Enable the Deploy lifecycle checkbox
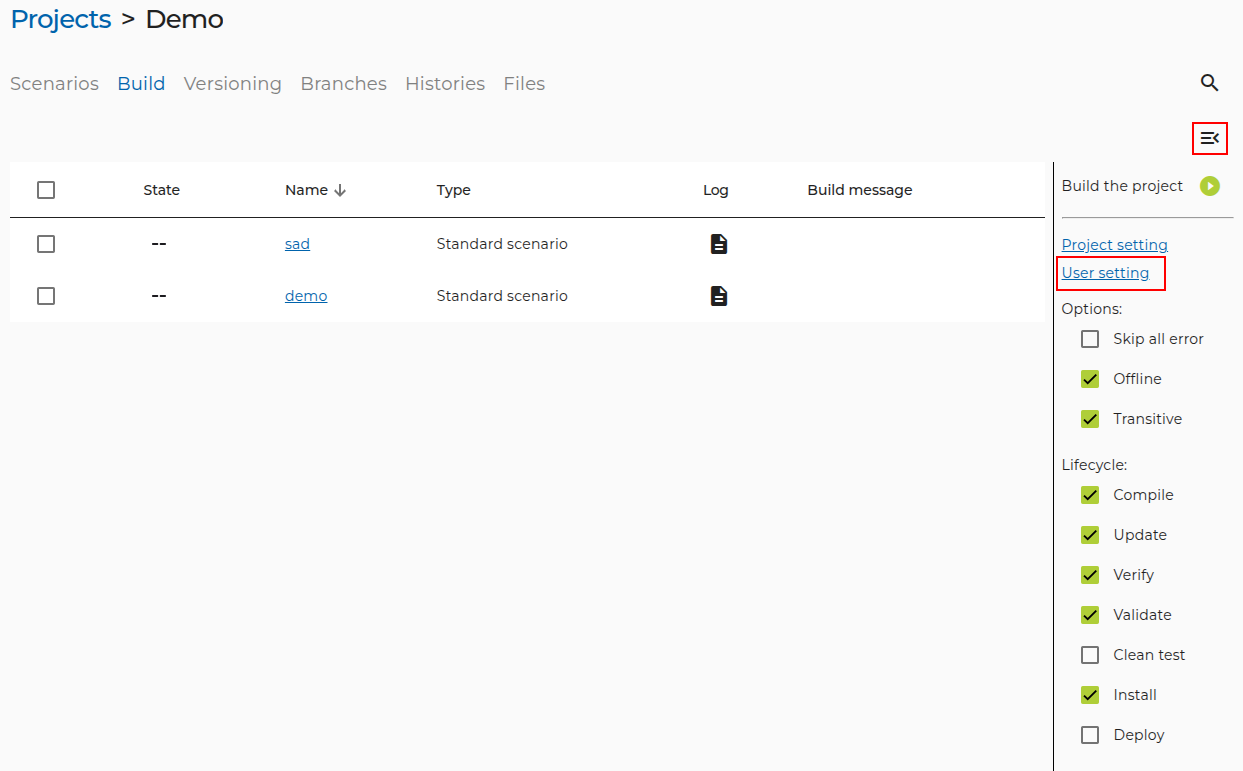Image resolution: width=1243 pixels, height=771 pixels. coord(1090,735)
